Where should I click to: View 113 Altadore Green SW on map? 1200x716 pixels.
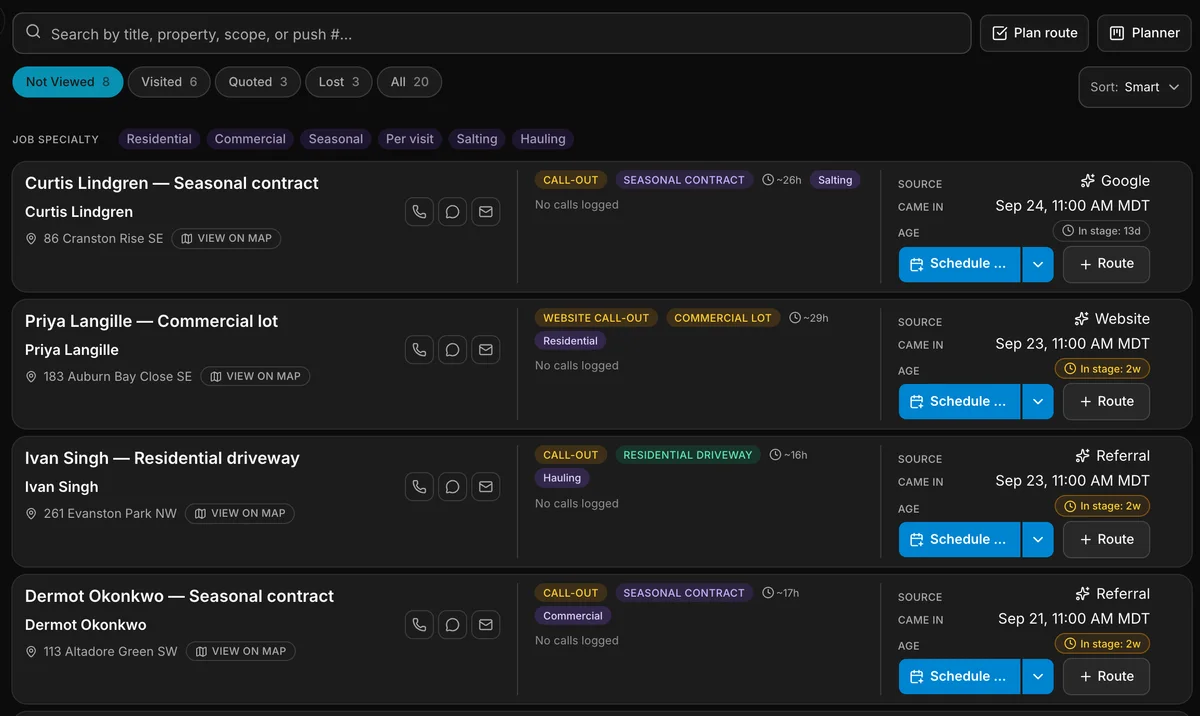pos(241,652)
